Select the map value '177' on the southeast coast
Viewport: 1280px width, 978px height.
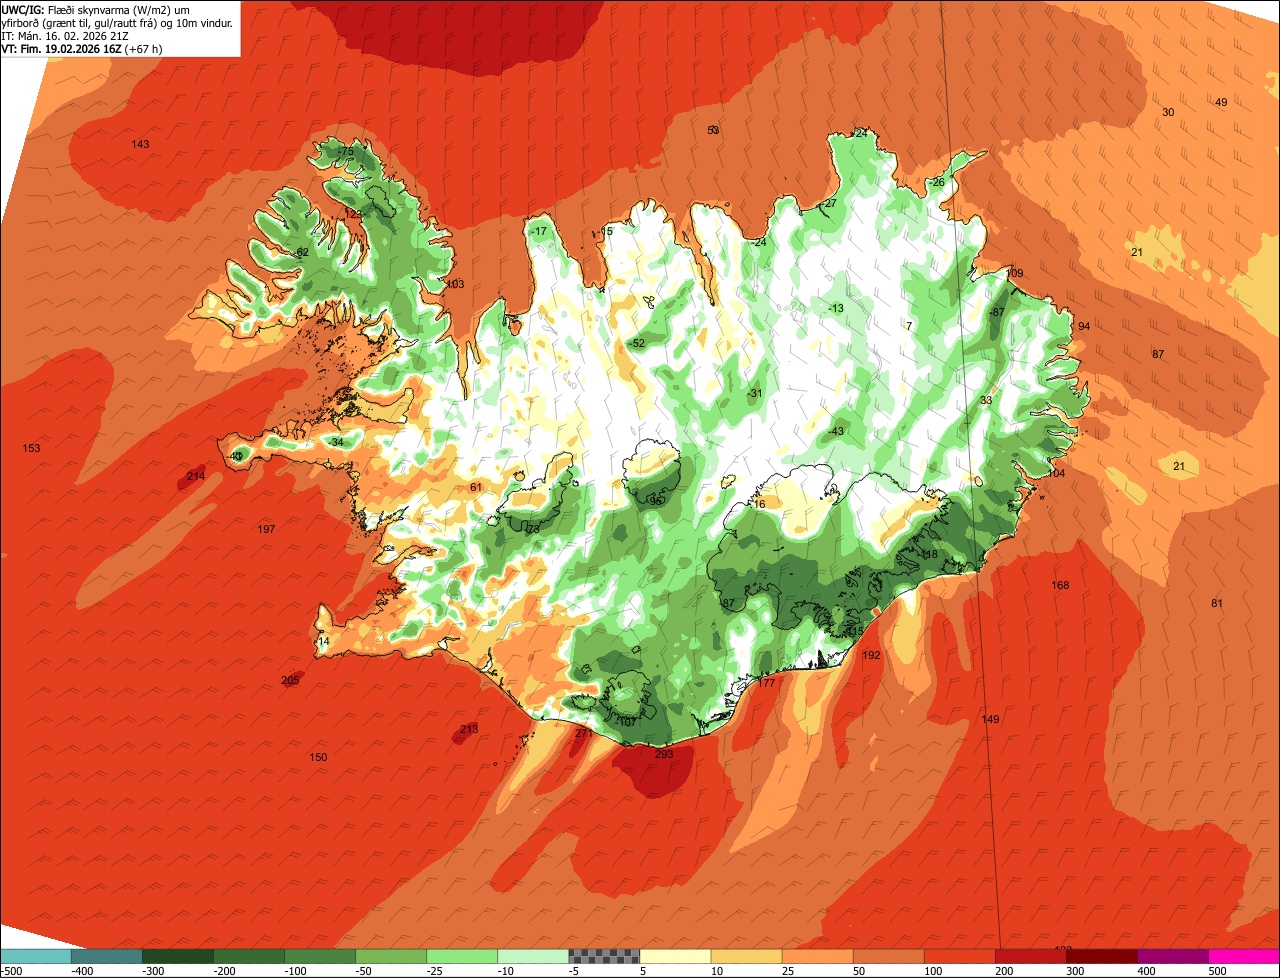coord(767,683)
